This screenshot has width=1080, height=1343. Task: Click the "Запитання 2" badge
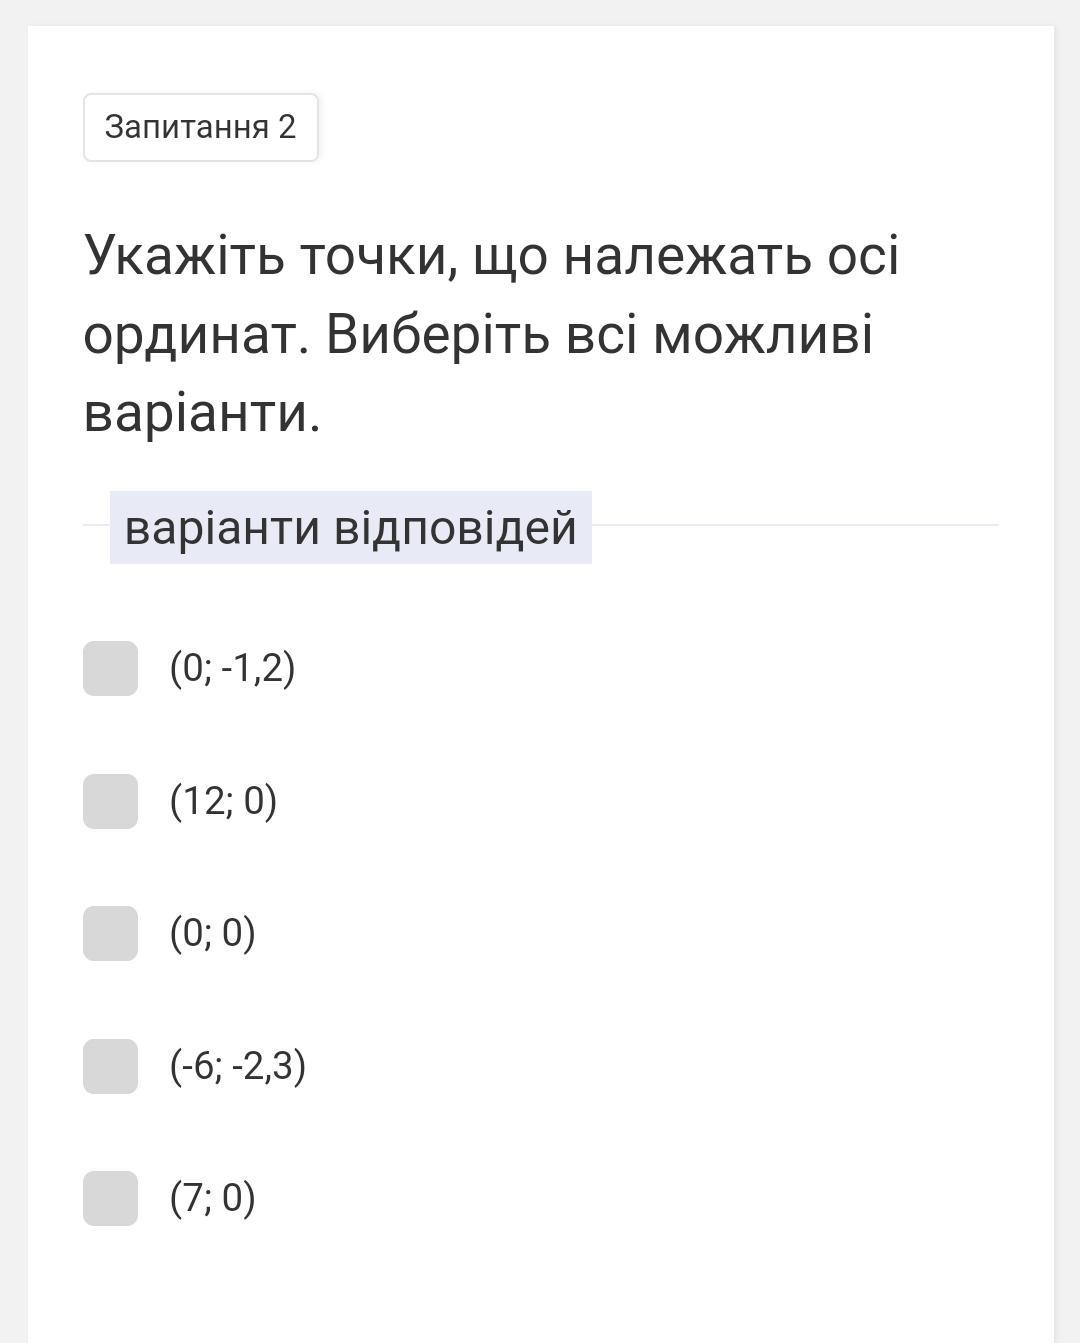click(x=200, y=127)
